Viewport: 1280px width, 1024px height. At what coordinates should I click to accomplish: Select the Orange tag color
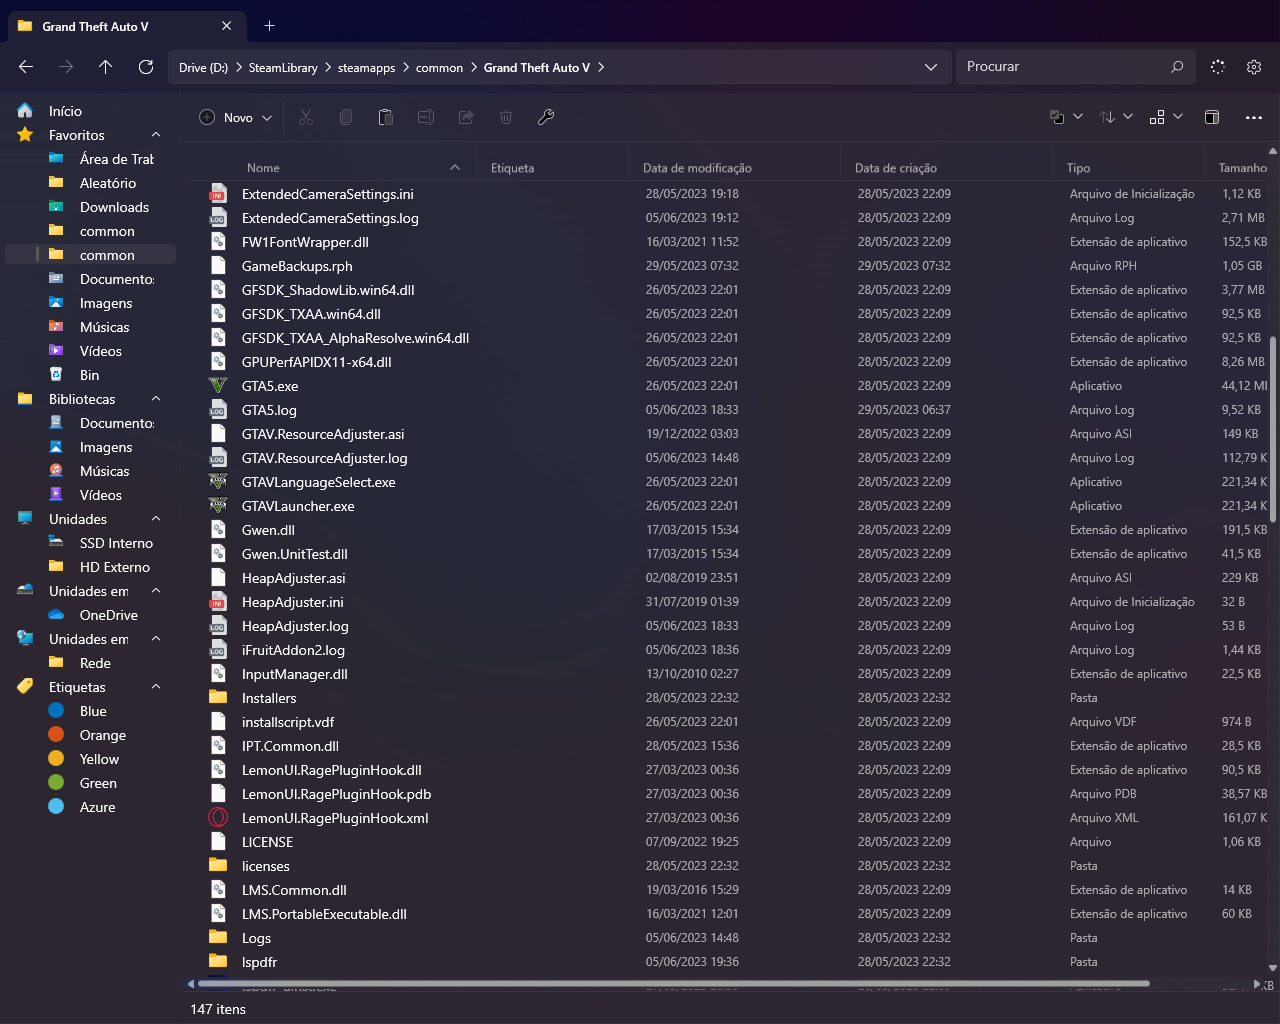[x=57, y=735]
